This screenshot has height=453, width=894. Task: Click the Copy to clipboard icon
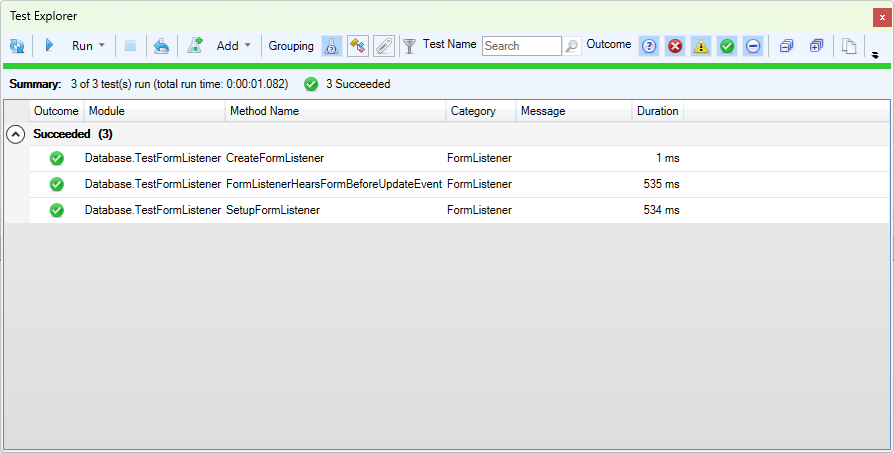tap(850, 46)
